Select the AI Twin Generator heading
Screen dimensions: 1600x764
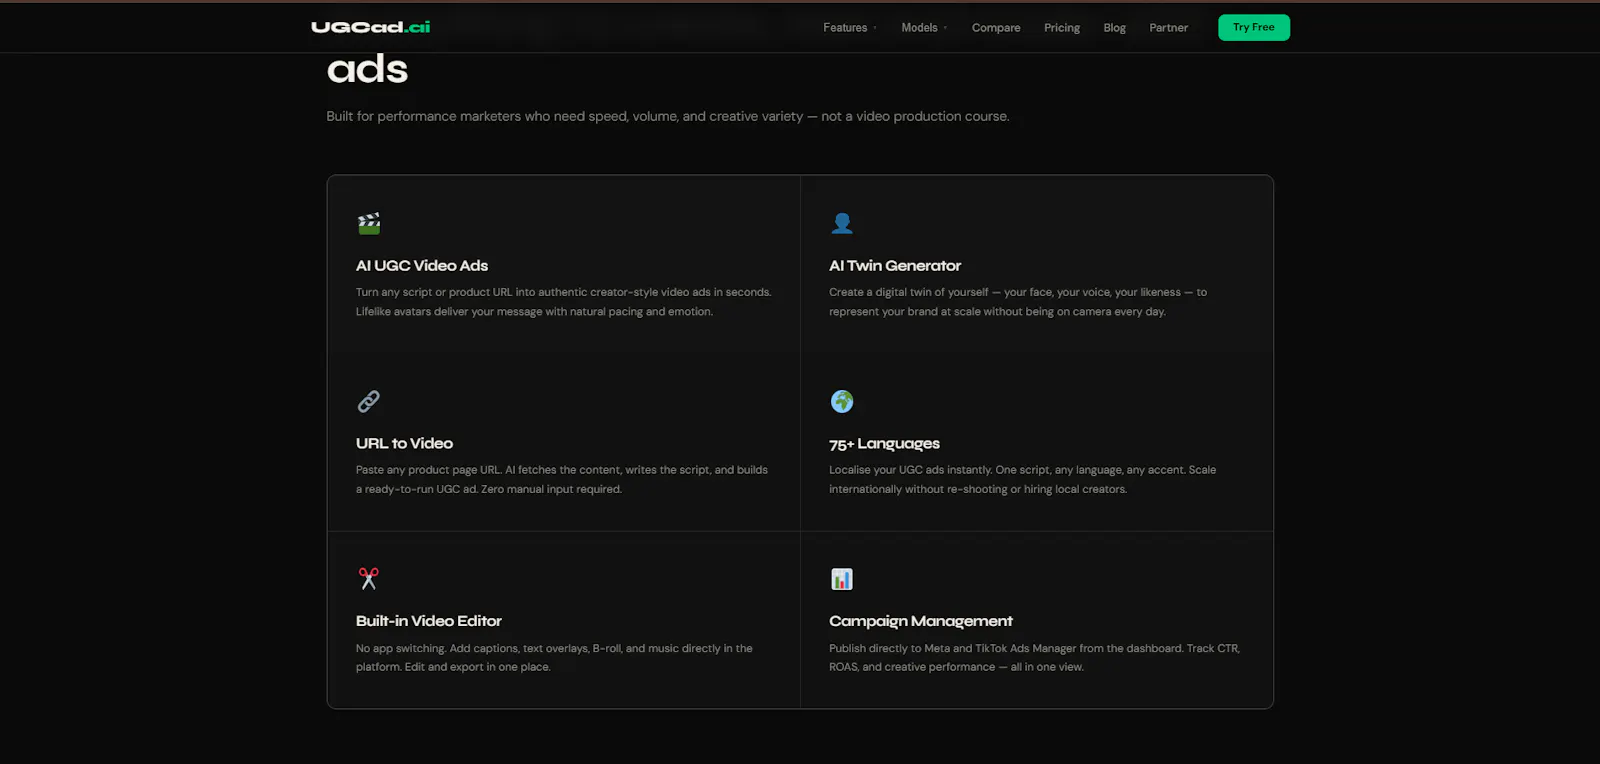pyautogui.click(x=895, y=265)
